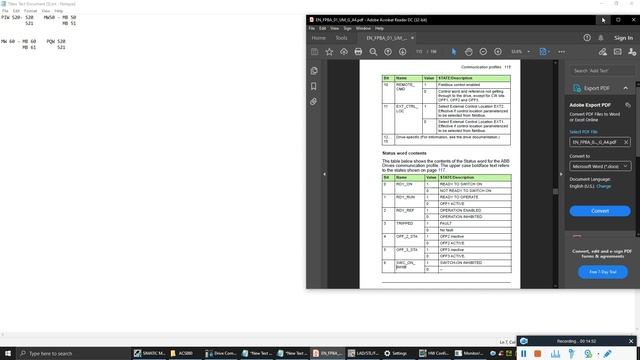
Task: Click the share with others person icon
Action: 632,52
